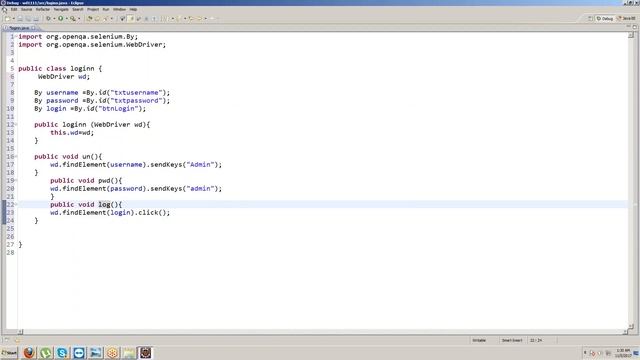This screenshot has width=640, height=360.
Task: Click the vertical scrollbar up arrow
Action: (631, 35)
